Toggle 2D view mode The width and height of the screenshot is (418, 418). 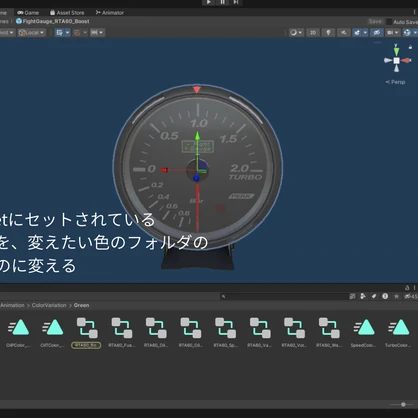coord(313,33)
